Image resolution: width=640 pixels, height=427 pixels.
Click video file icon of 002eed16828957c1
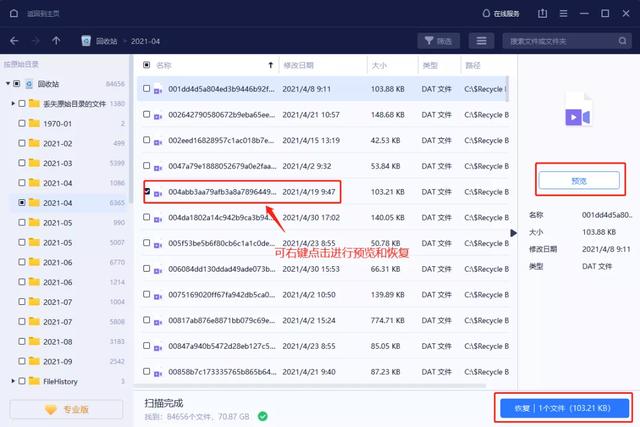tap(158, 142)
